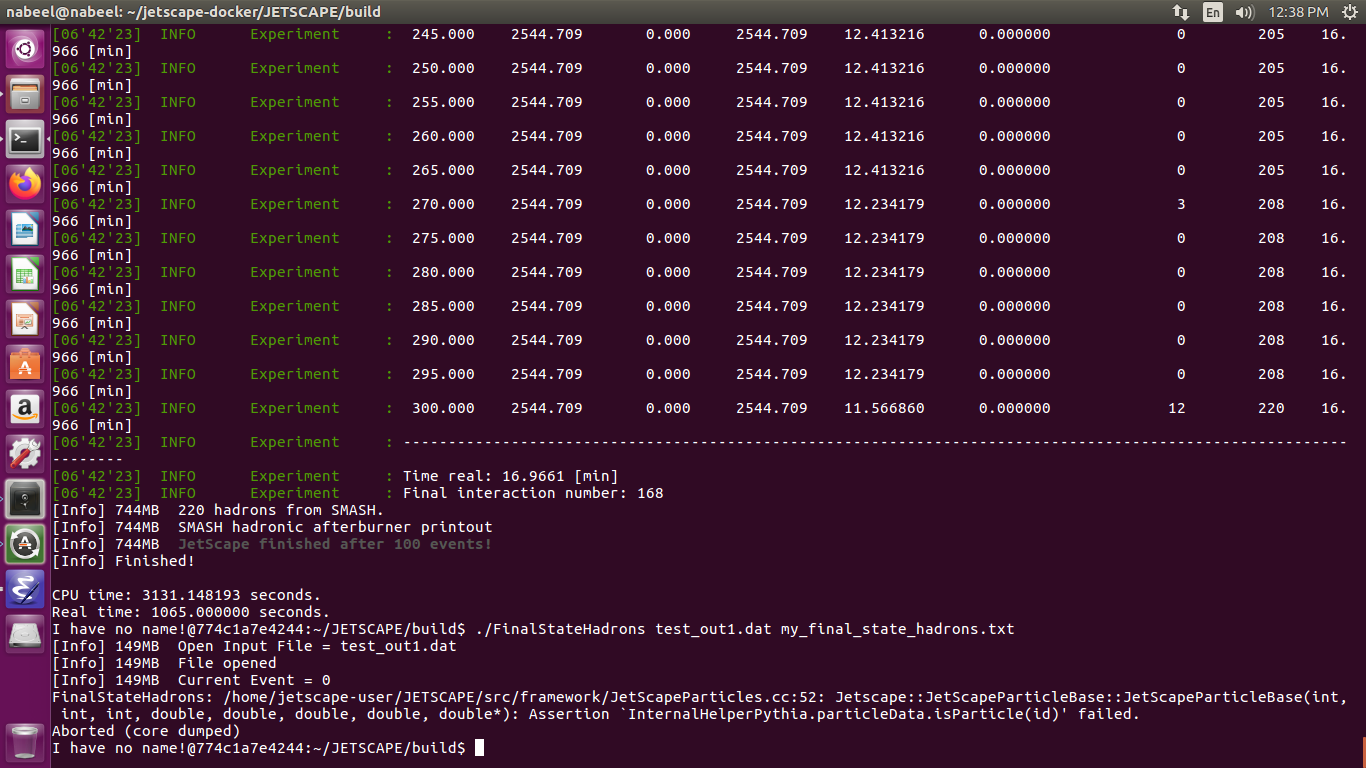Open LibreOffice Impress from the dock
Screen dimensions: 1366x768
pyautogui.click(x=25, y=317)
